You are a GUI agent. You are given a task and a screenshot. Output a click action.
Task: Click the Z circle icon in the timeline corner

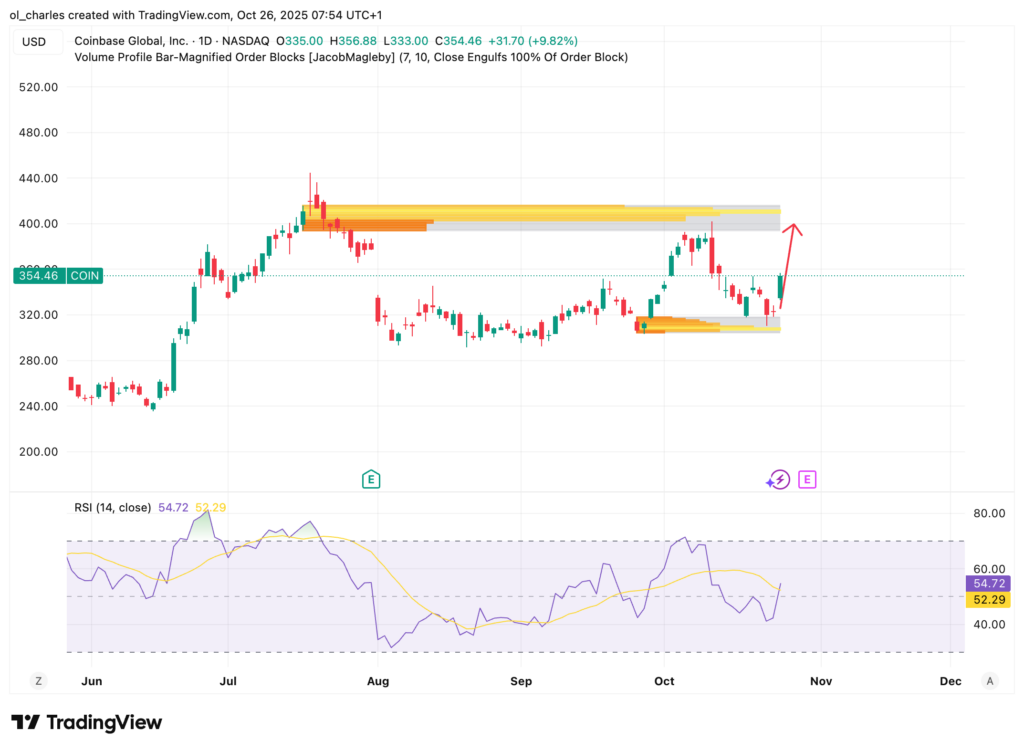[x=37, y=680]
